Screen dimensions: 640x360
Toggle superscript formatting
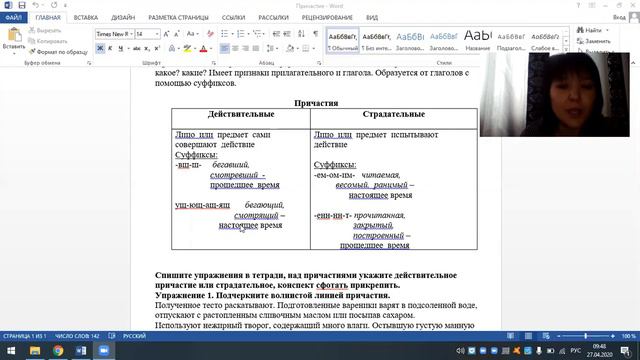(x=157, y=49)
